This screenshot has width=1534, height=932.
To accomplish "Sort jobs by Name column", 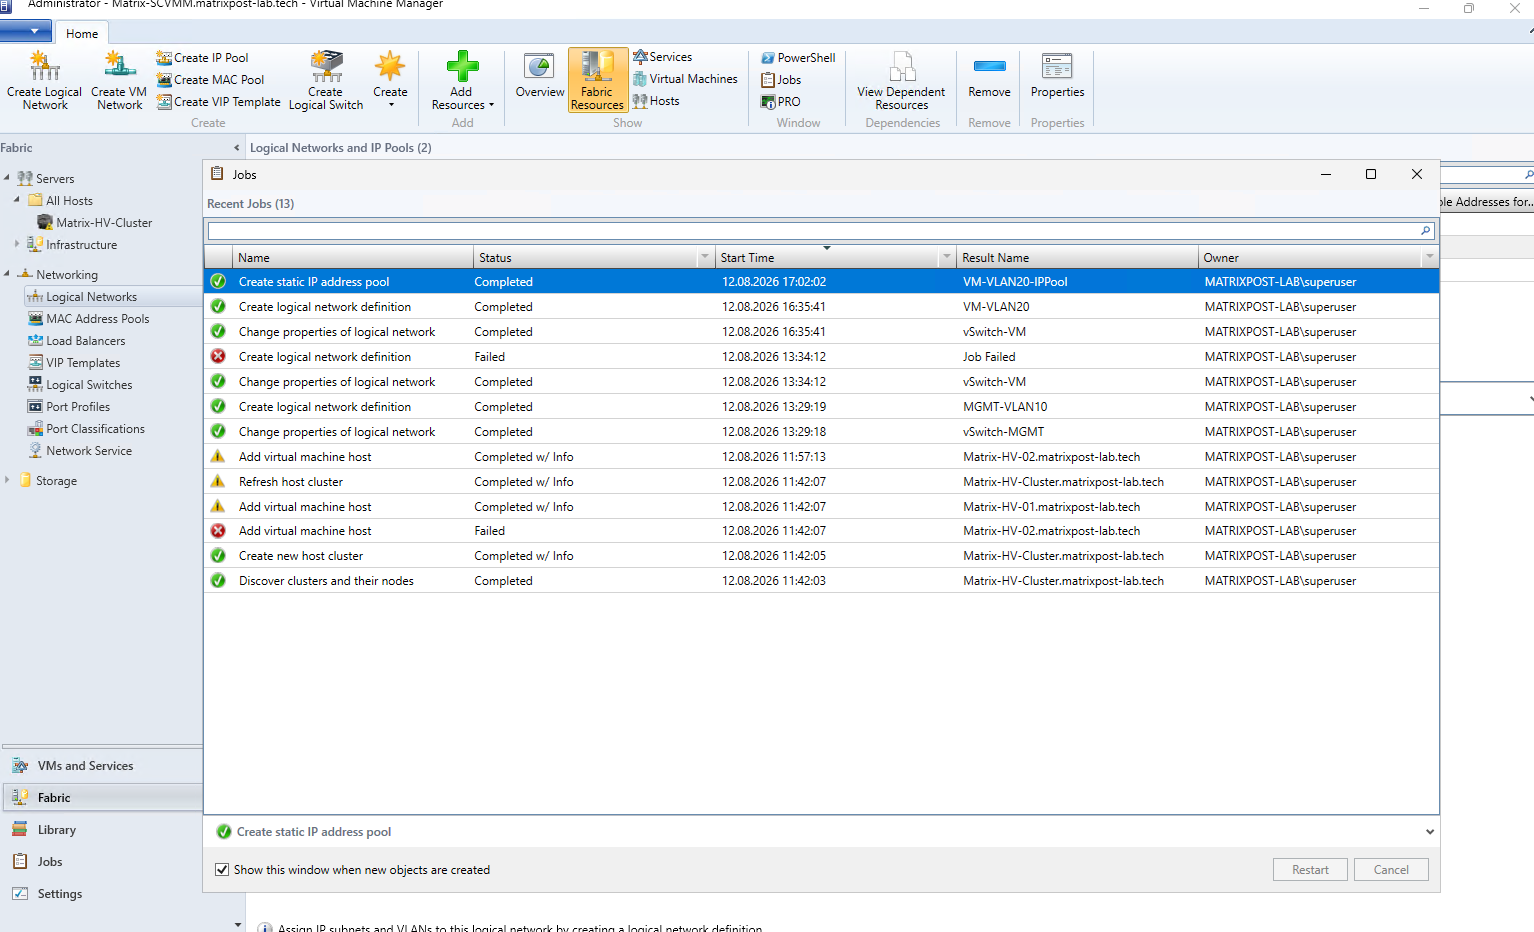I will 353,258.
